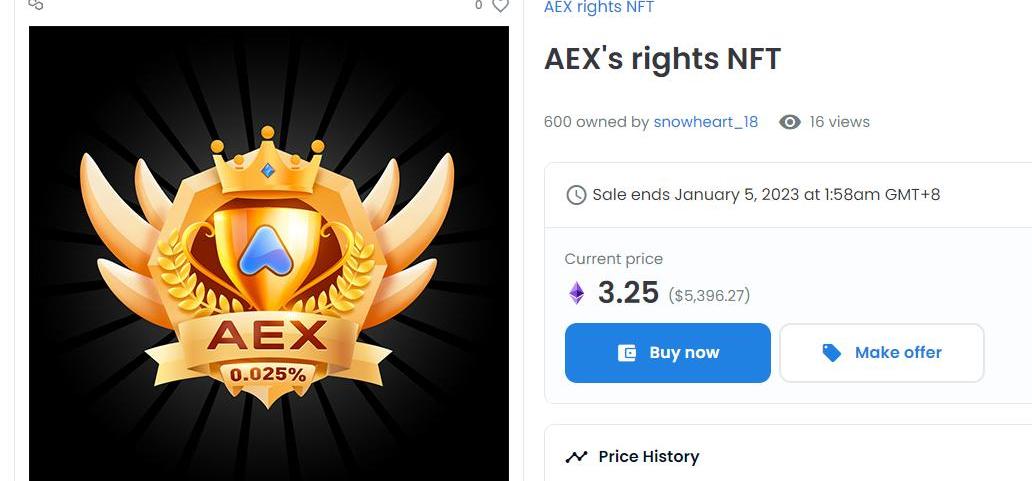
Task: Click the clock icon beside Sale ends
Action: coord(576,195)
